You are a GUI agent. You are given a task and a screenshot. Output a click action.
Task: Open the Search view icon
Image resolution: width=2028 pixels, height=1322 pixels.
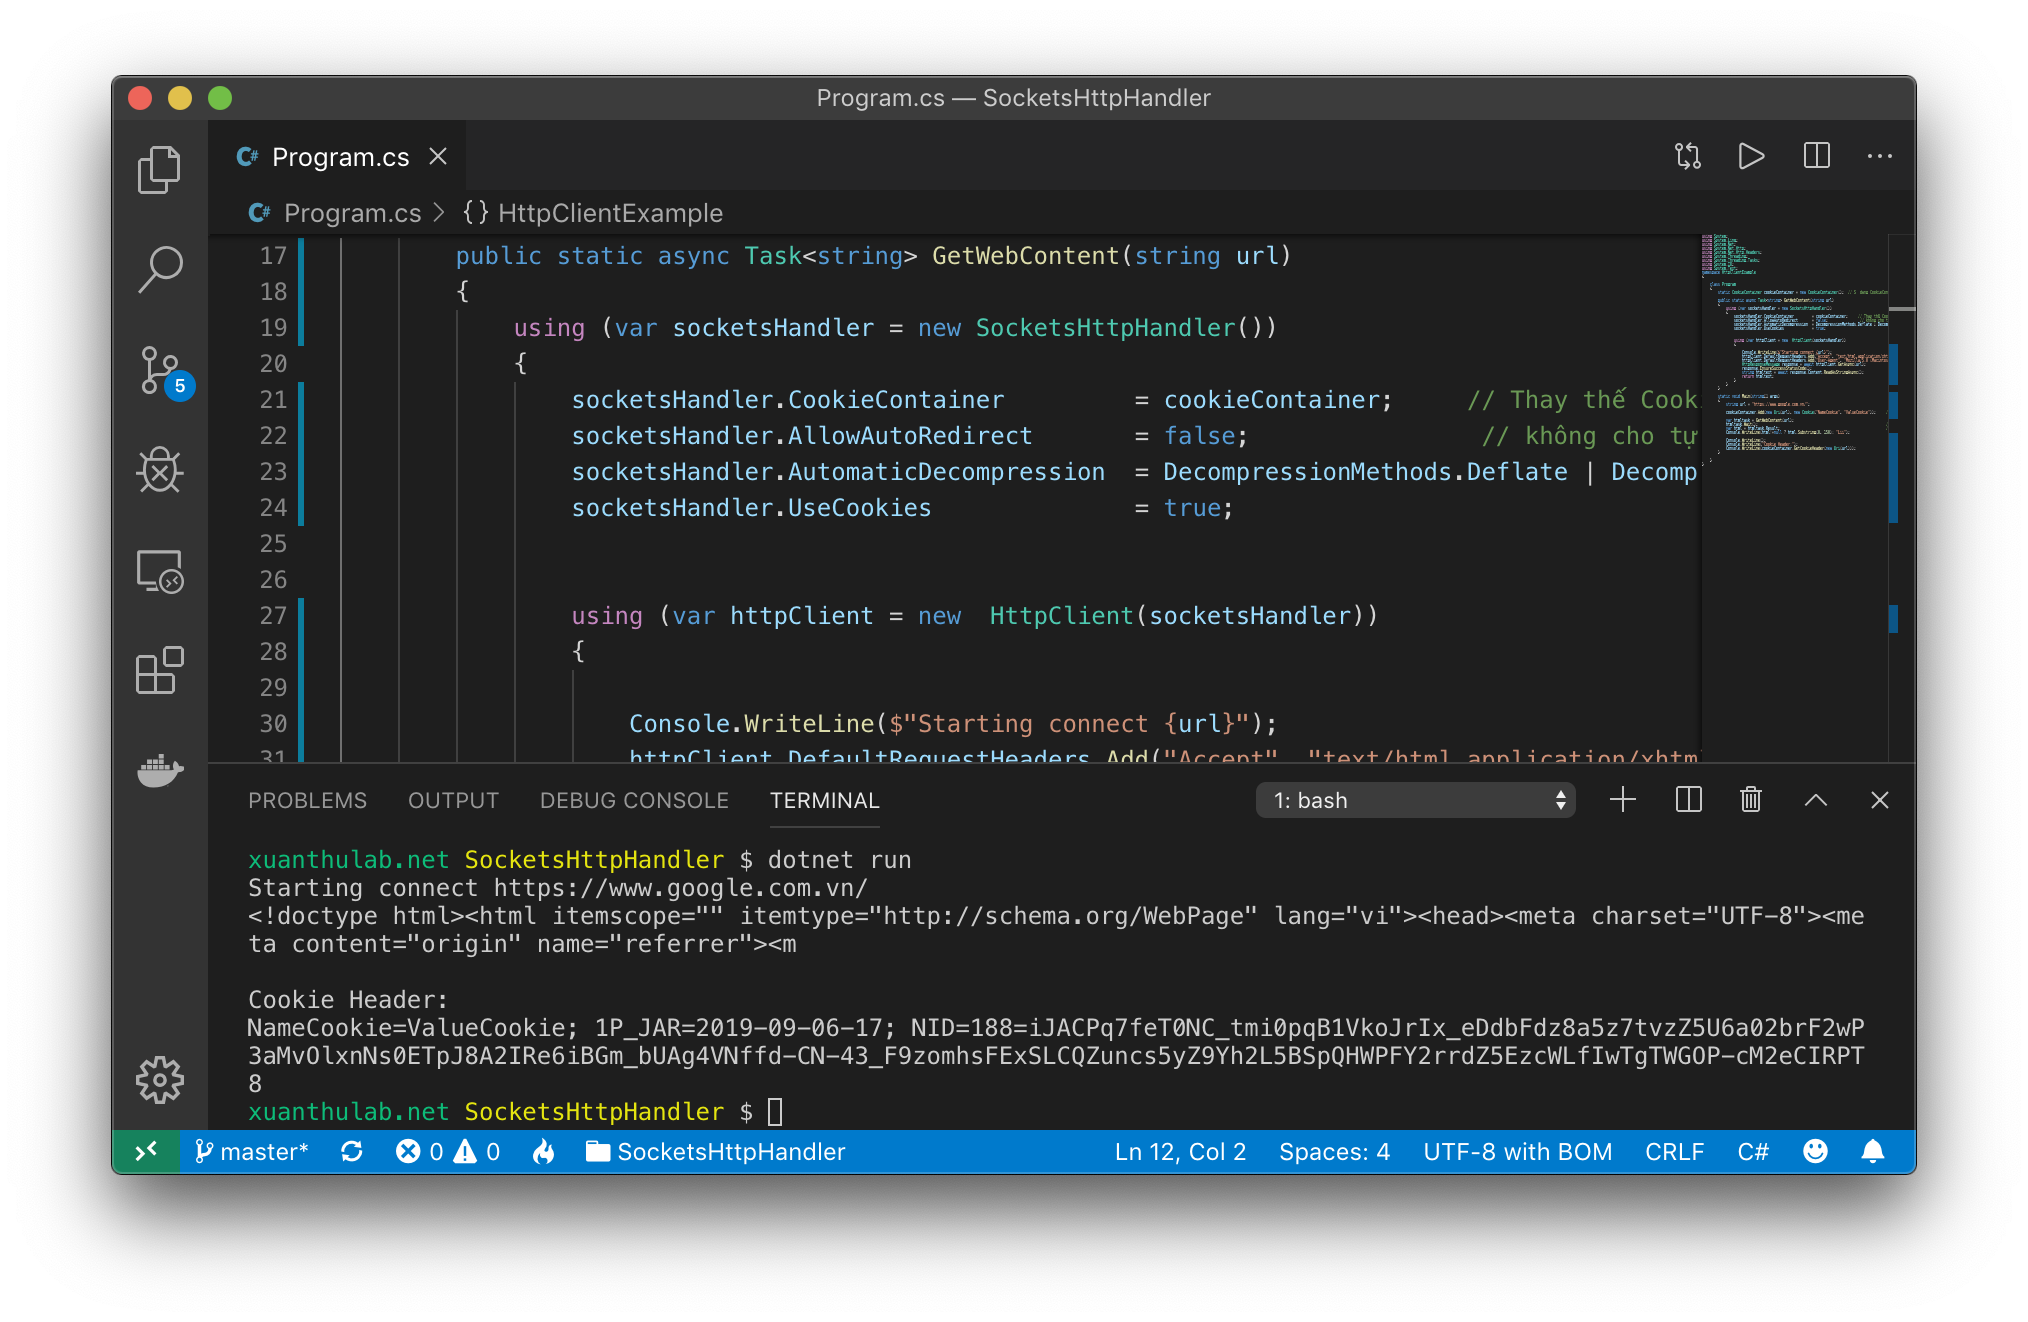click(x=159, y=269)
